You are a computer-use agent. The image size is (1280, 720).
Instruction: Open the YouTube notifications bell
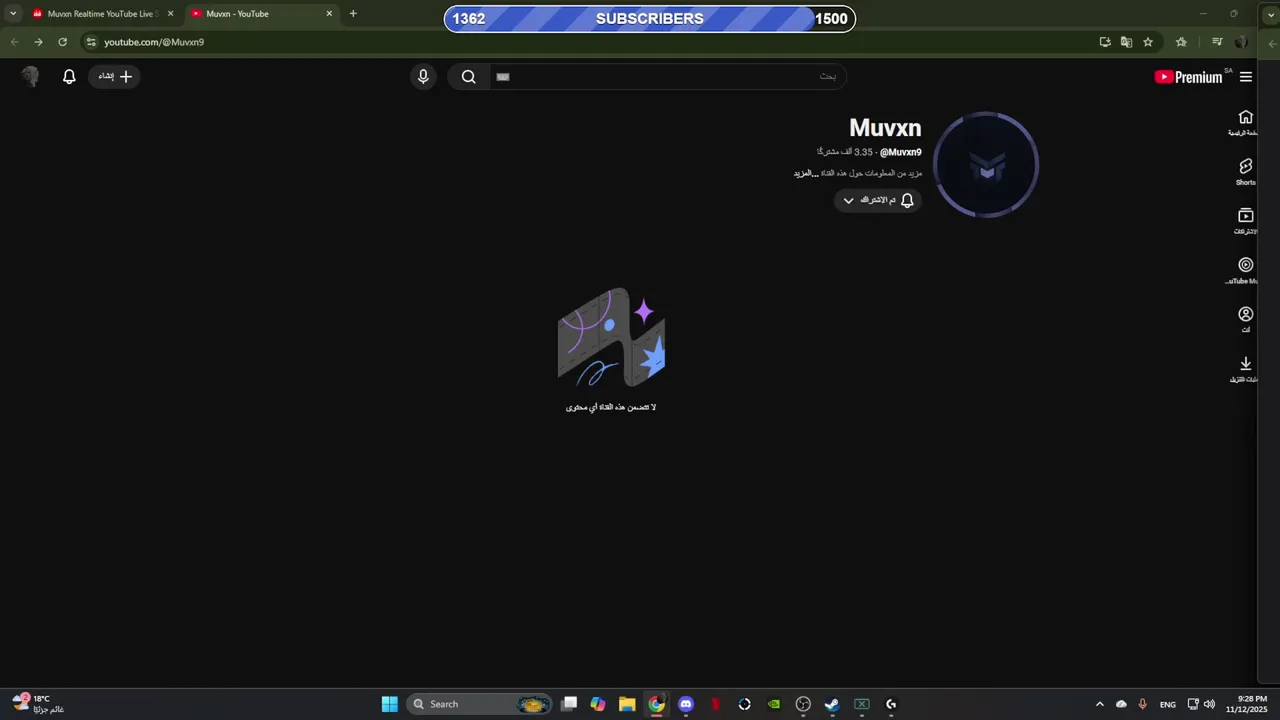[69, 76]
